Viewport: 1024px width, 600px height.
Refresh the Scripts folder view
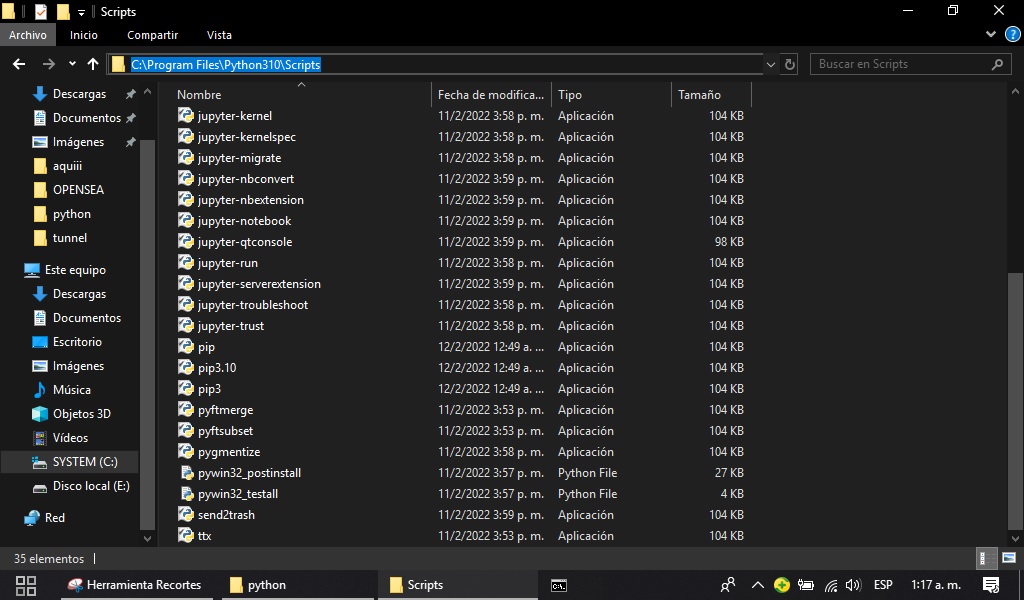pyautogui.click(x=790, y=64)
